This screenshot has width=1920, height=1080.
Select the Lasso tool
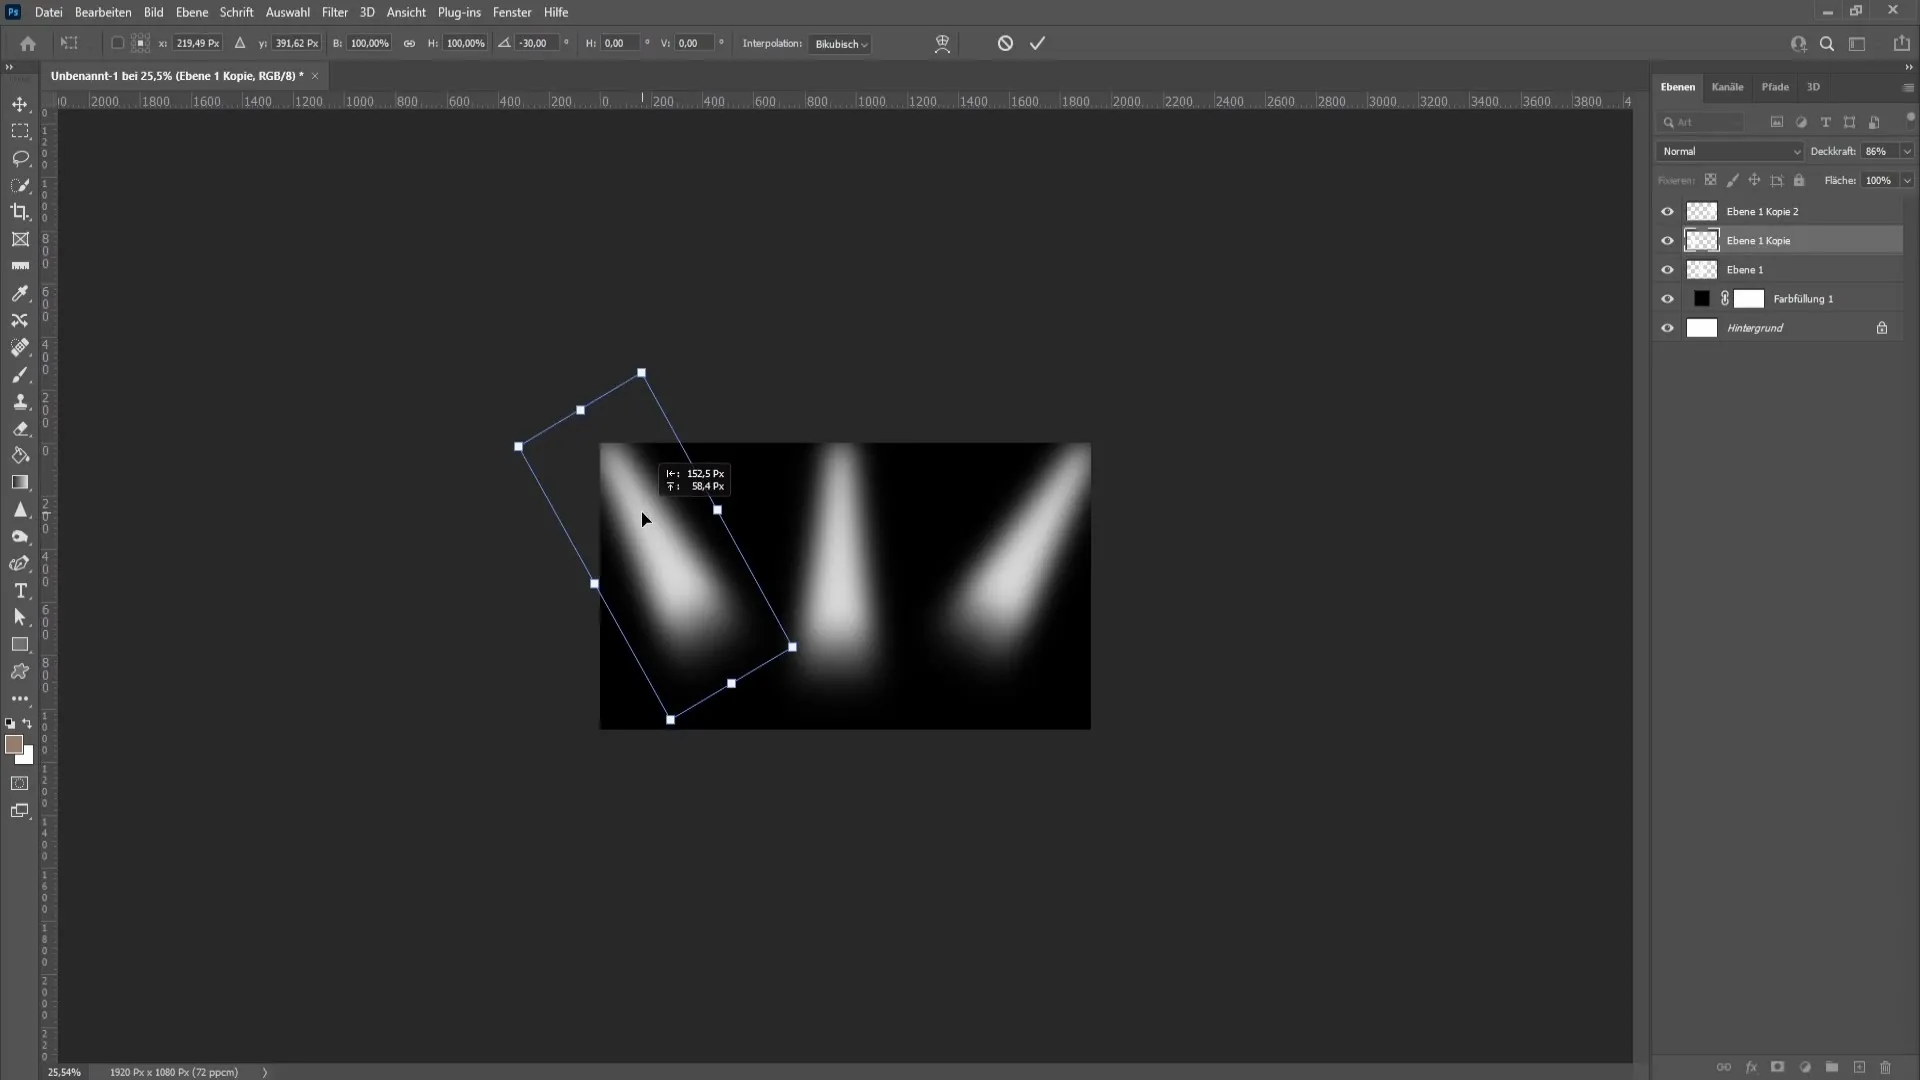coord(20,157)
